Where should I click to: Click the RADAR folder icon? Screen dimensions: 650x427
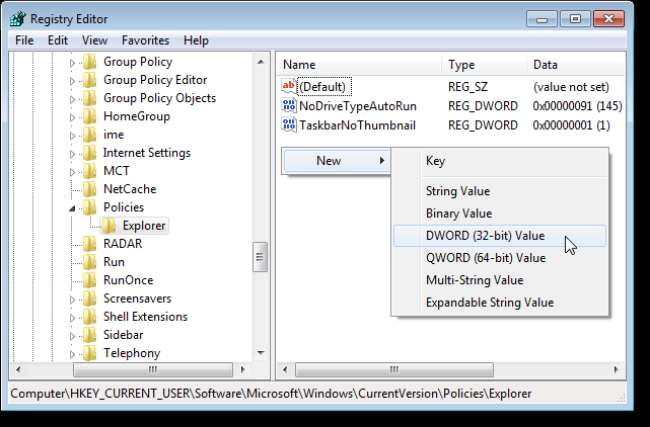click(x=90, y=245)
